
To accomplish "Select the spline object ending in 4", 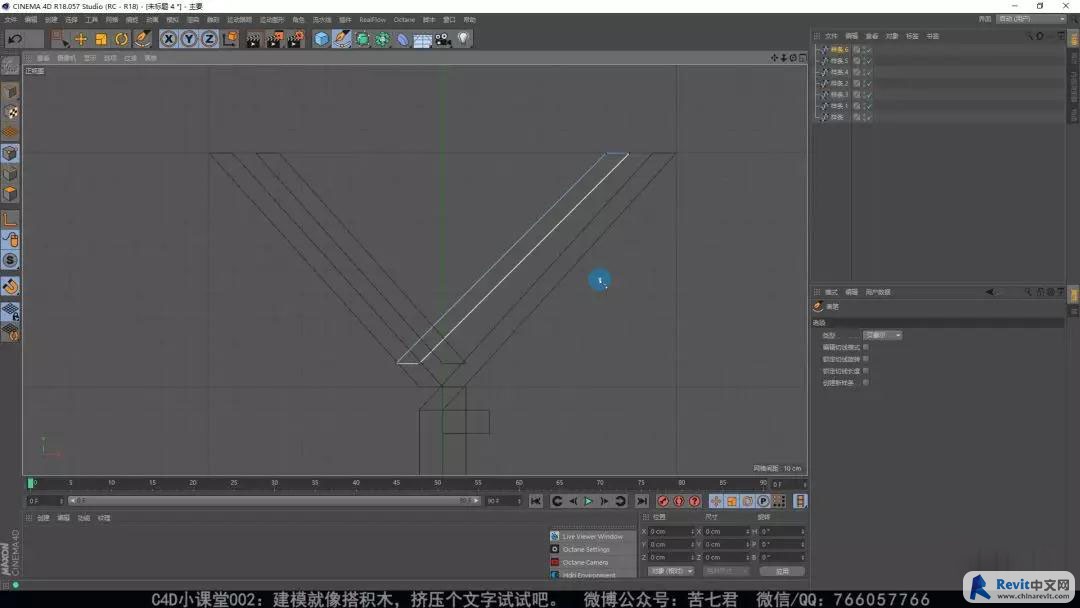I will pos(838,72).
